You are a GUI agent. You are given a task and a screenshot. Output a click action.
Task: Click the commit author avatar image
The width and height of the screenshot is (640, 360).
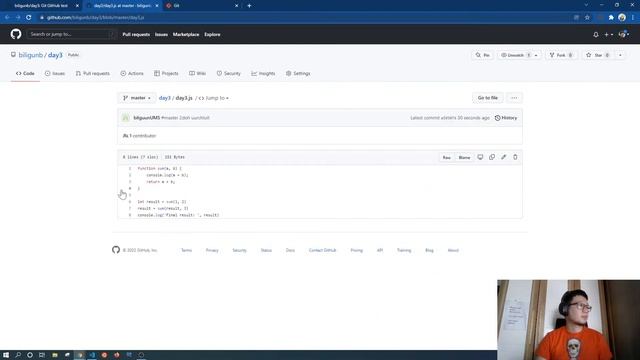click(x=126, y=118)
